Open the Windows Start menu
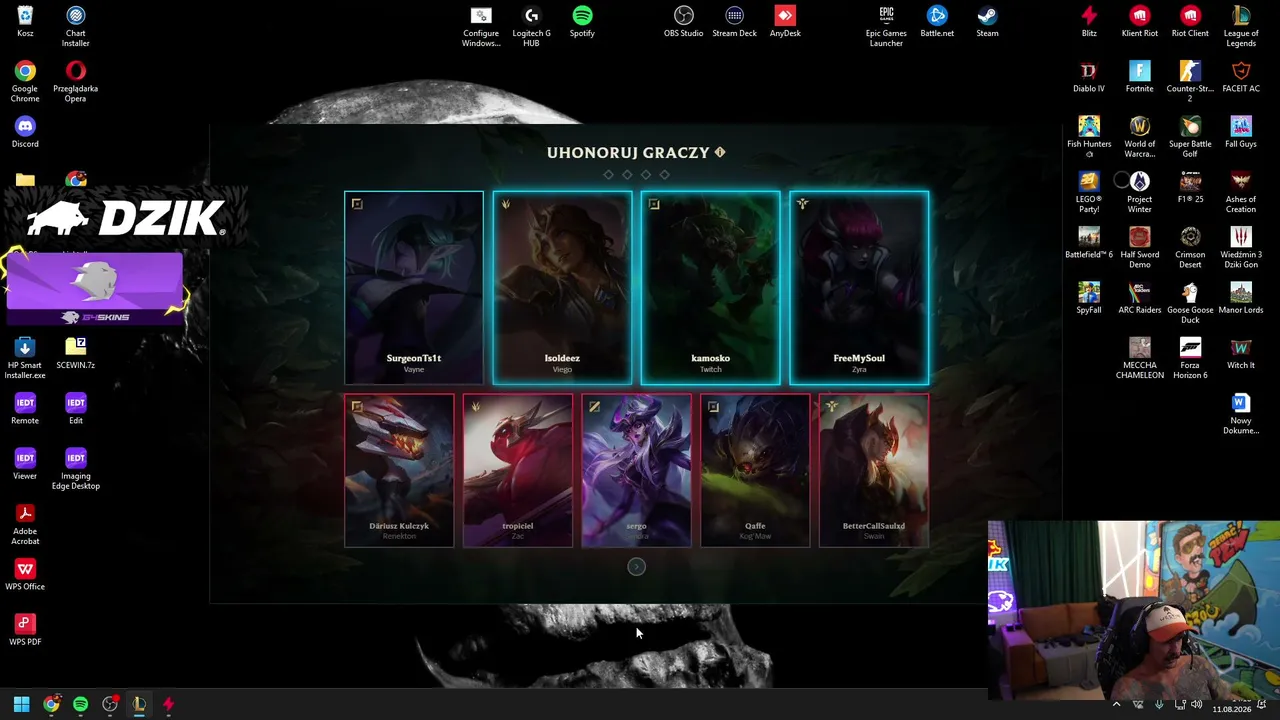Viewport: 1280px width, 720px height. [x=21, y=704]
